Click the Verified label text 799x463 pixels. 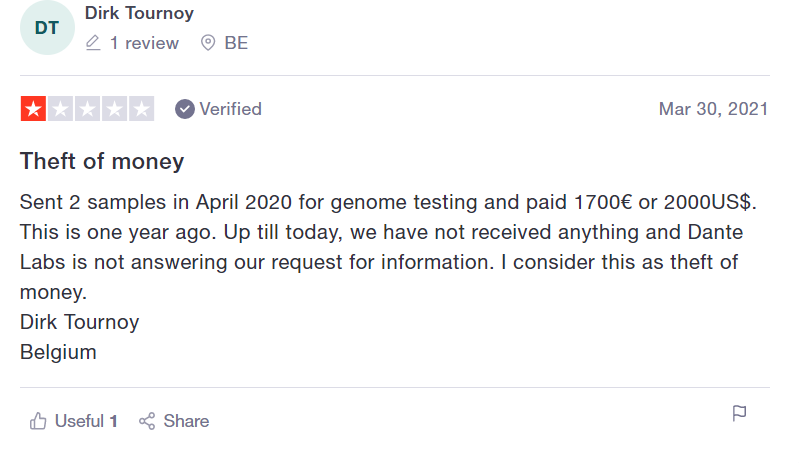pos(230,109)
